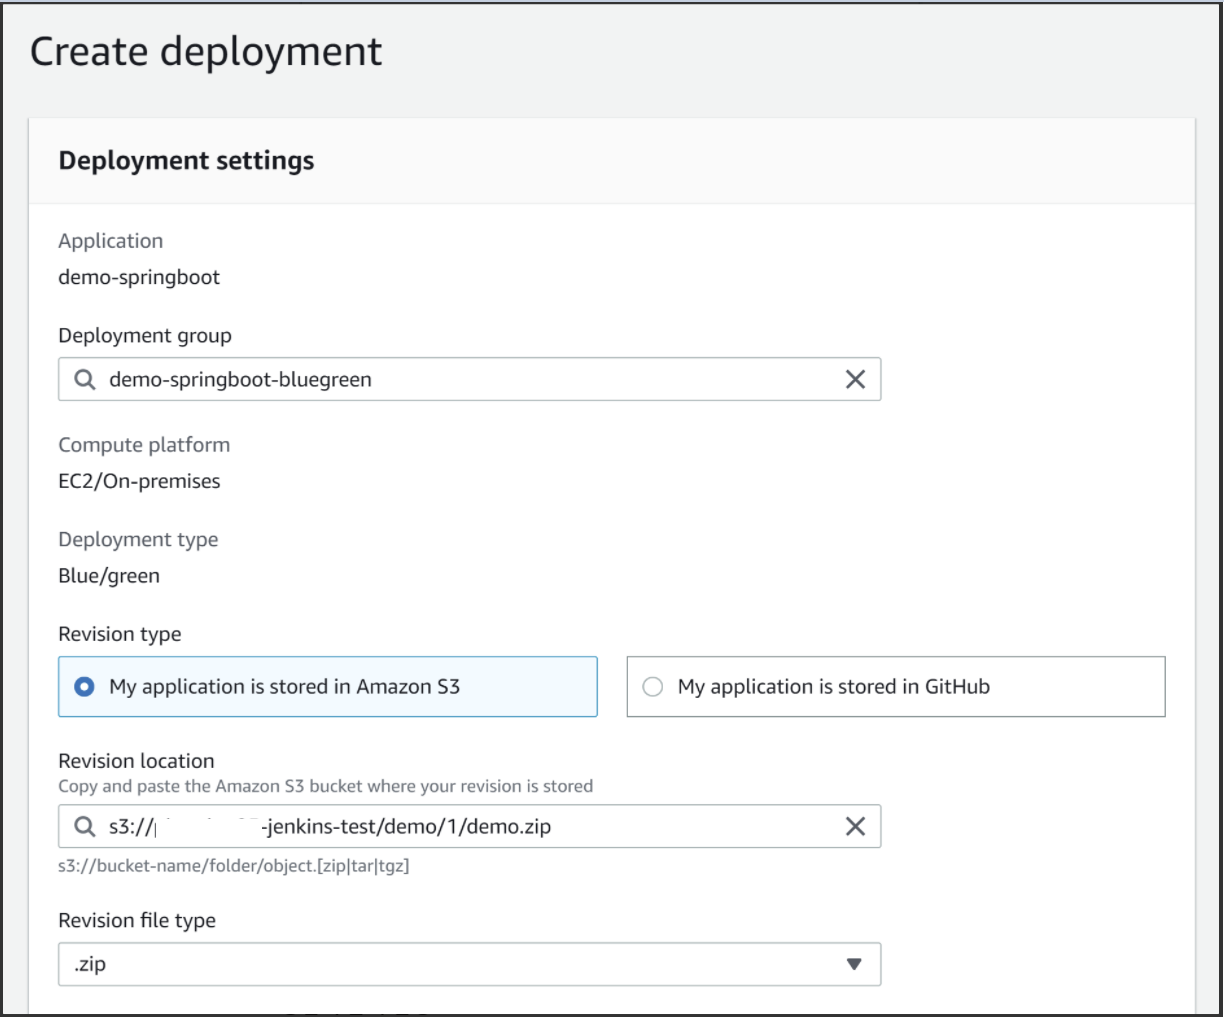Click the Revision file type label
This screenshot has width=1224, height=1017.
click(x=137, y=921)
